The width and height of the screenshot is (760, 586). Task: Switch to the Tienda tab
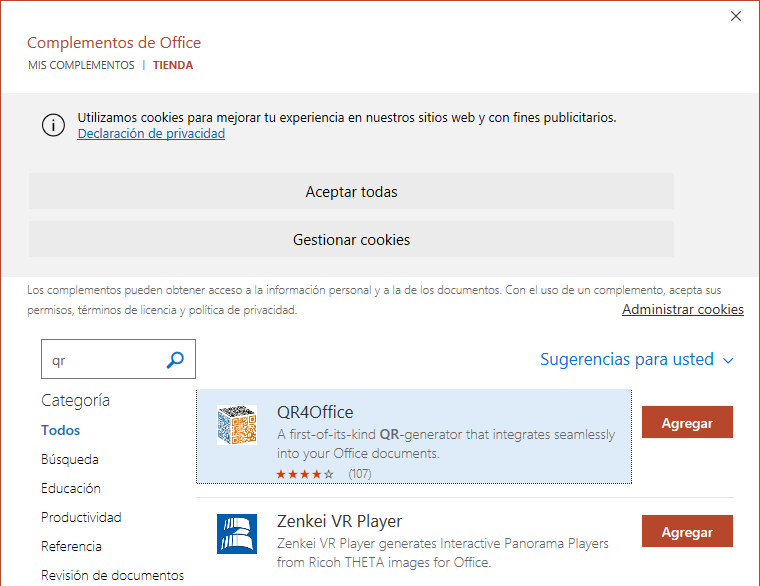[x=173, y=65]
